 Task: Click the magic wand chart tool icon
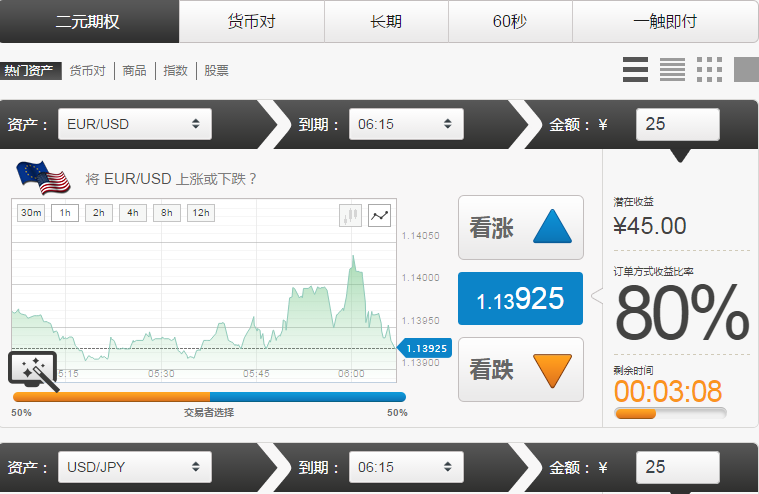tap(33, 370)
